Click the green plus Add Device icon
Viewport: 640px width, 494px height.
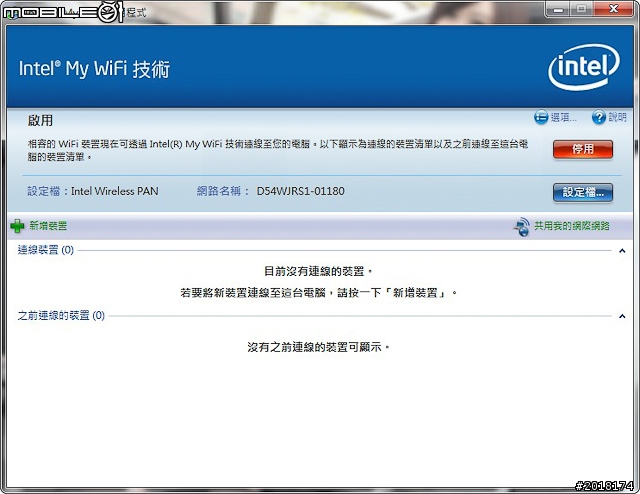17,226
